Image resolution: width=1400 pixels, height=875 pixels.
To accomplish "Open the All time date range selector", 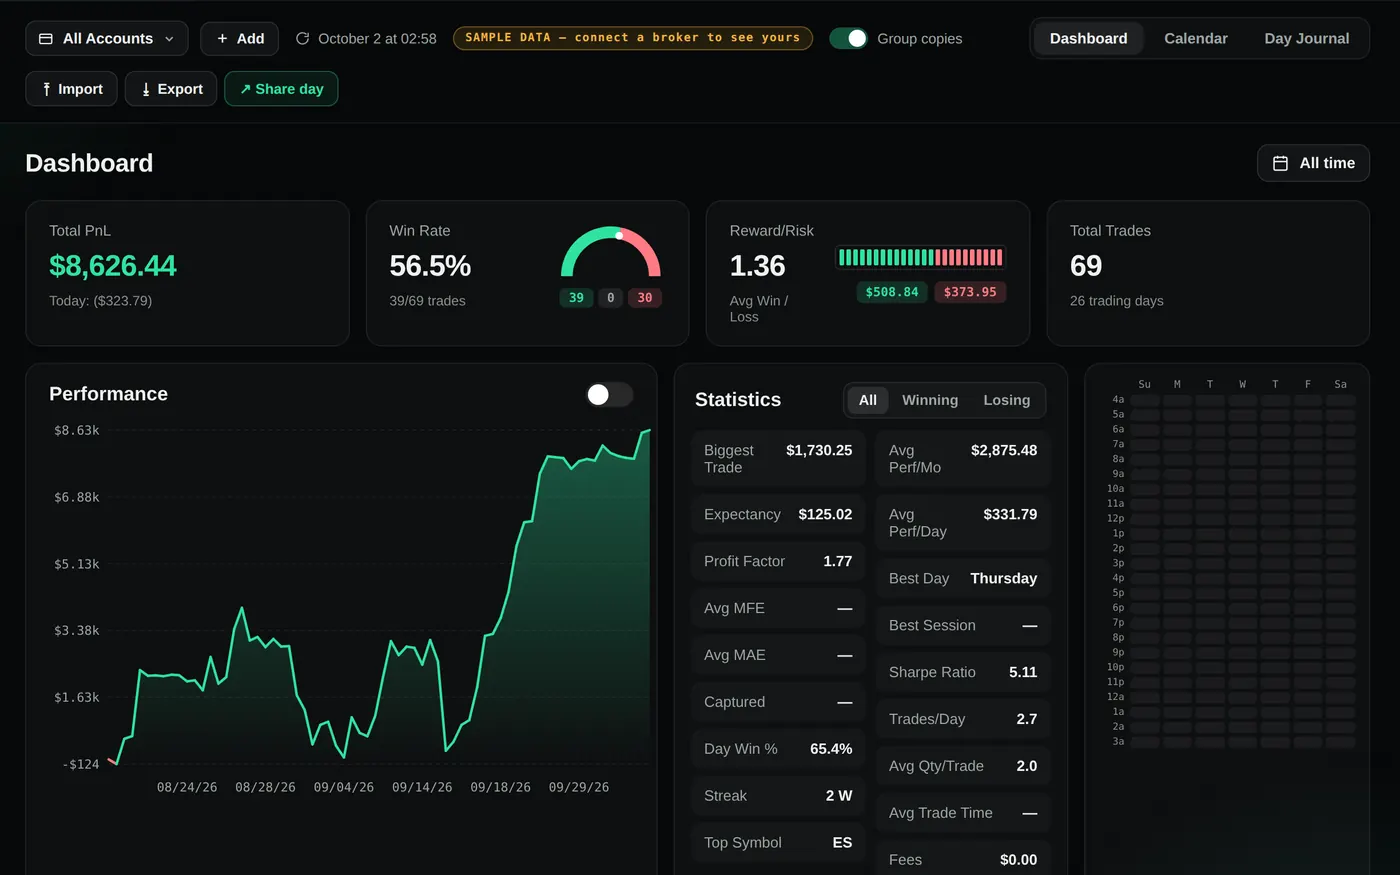I will [1313, 163].
